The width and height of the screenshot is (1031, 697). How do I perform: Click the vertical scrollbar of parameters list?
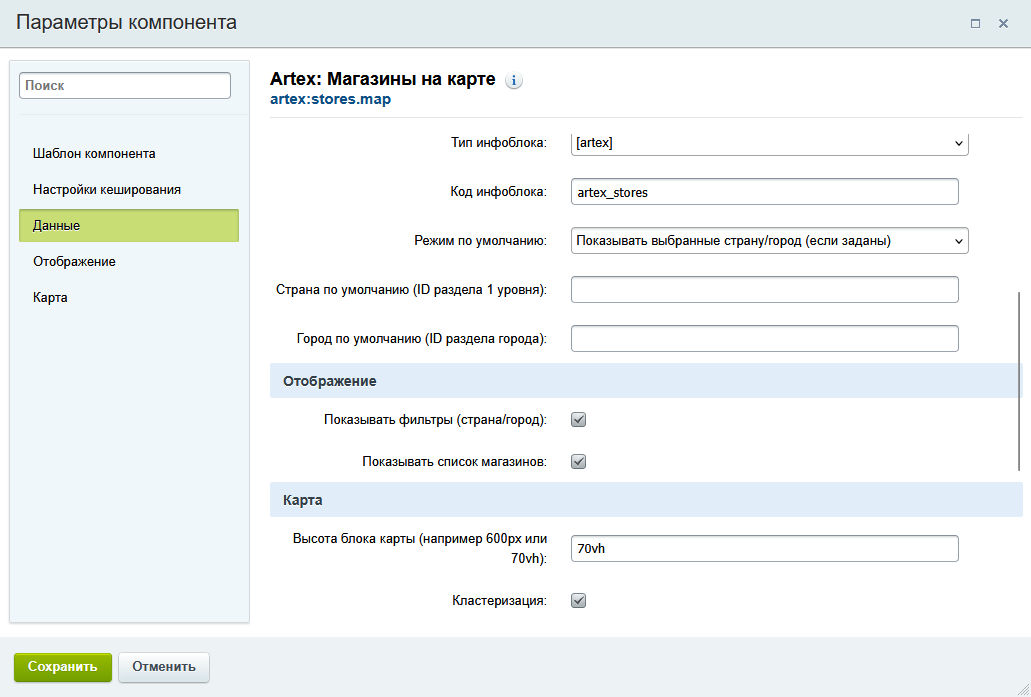(1020, 381)
